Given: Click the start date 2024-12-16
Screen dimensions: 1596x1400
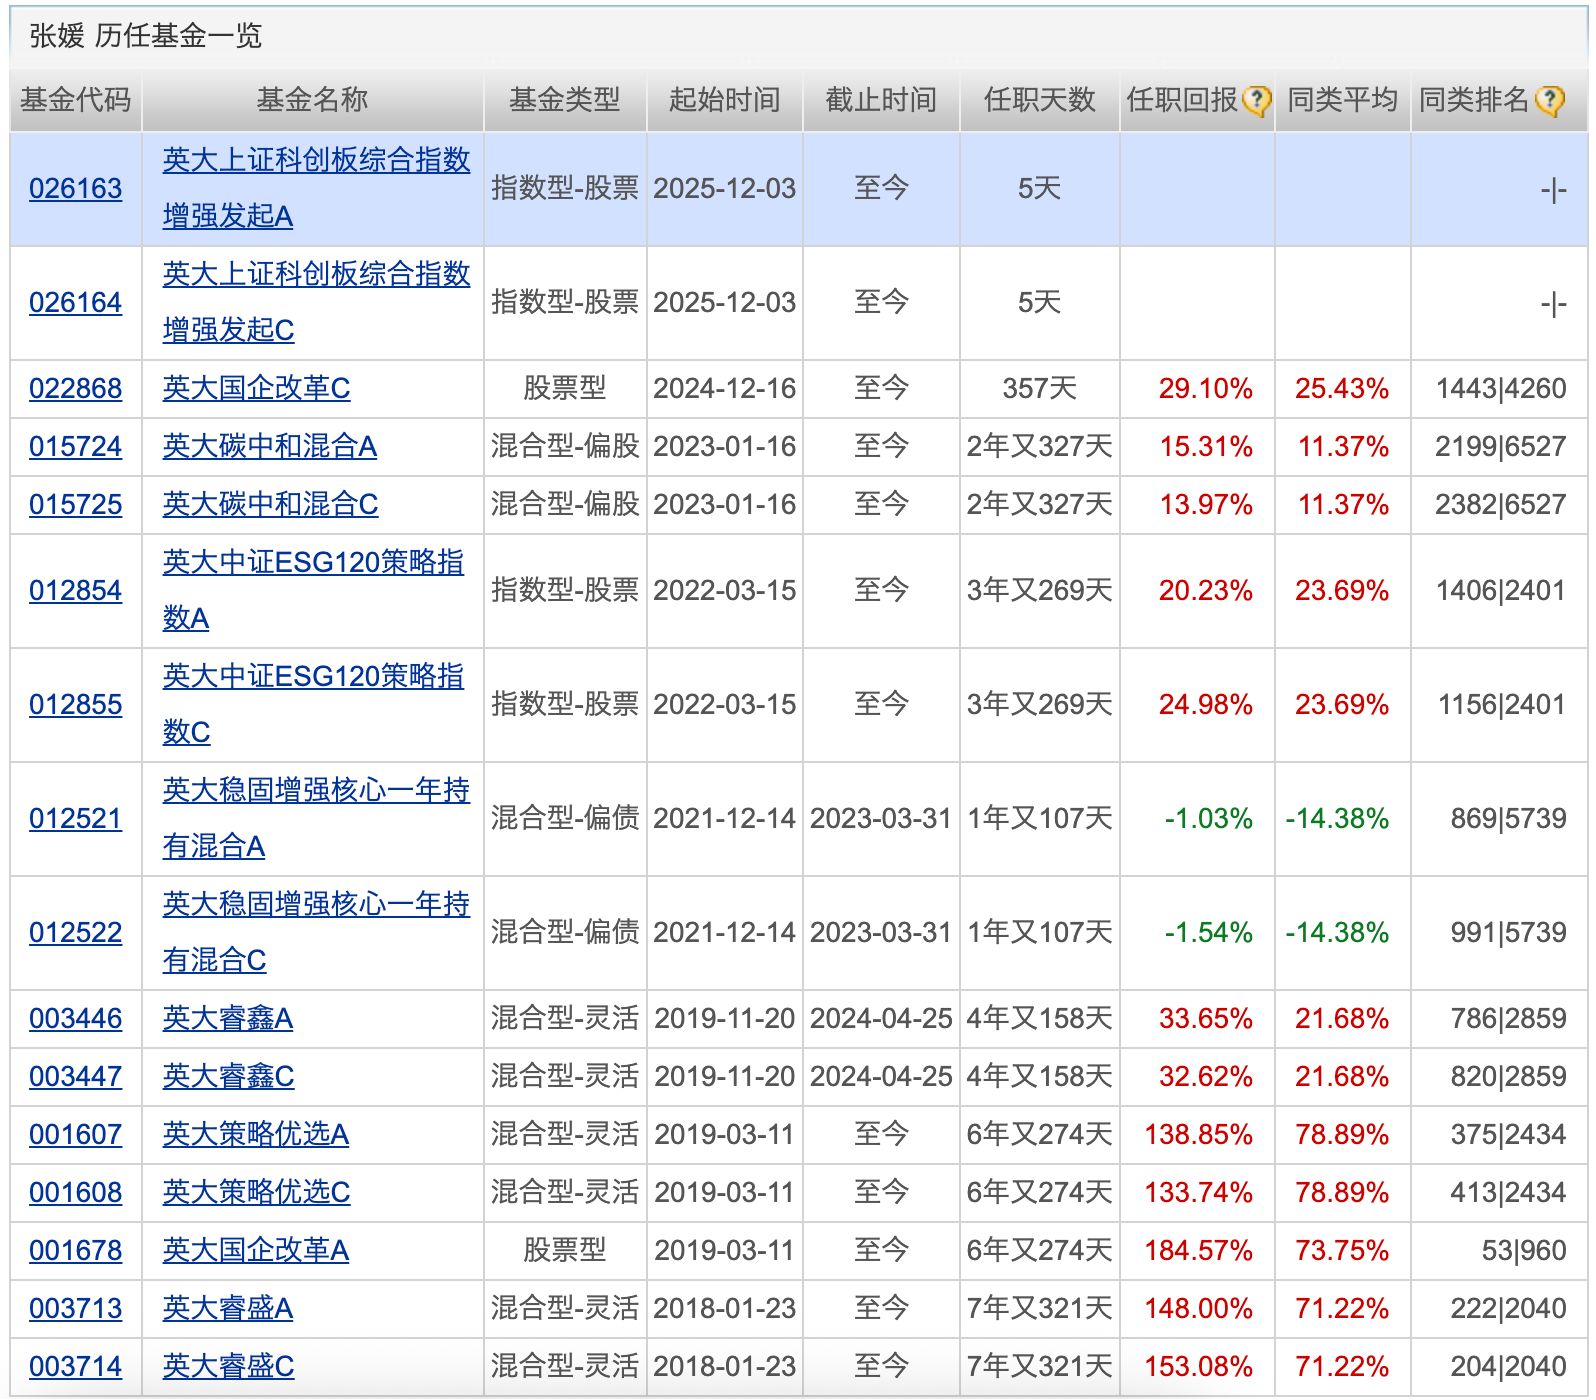Looking at the screenshot, I should 725,388.
